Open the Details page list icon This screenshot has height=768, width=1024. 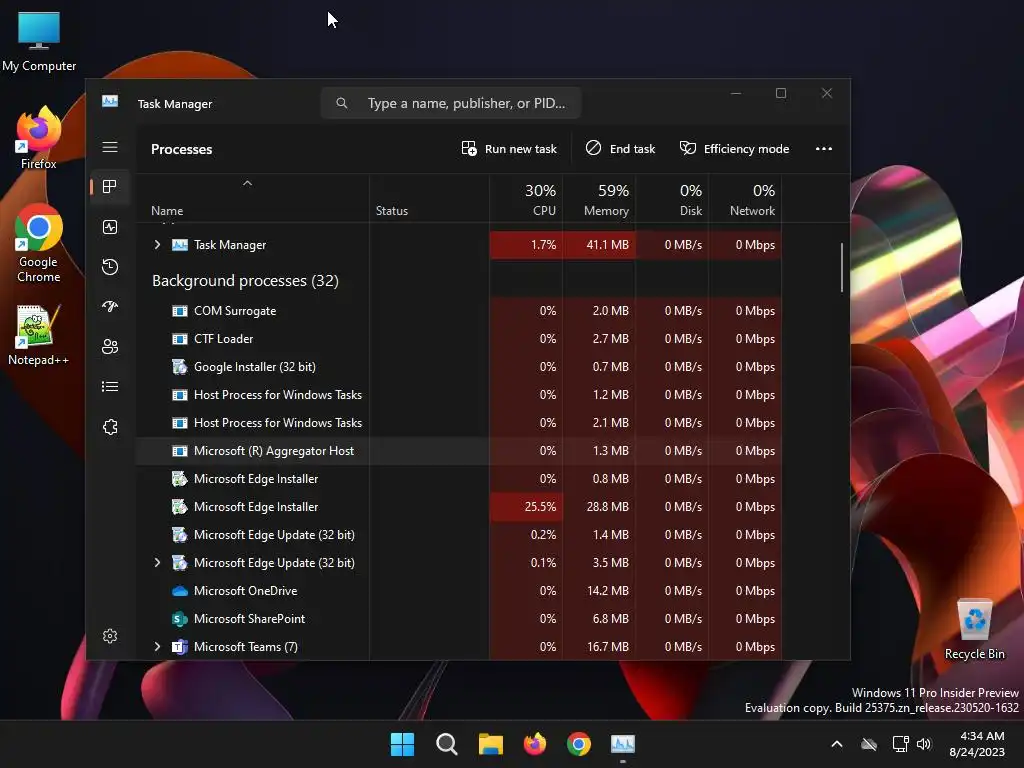[x=110, y=387]
